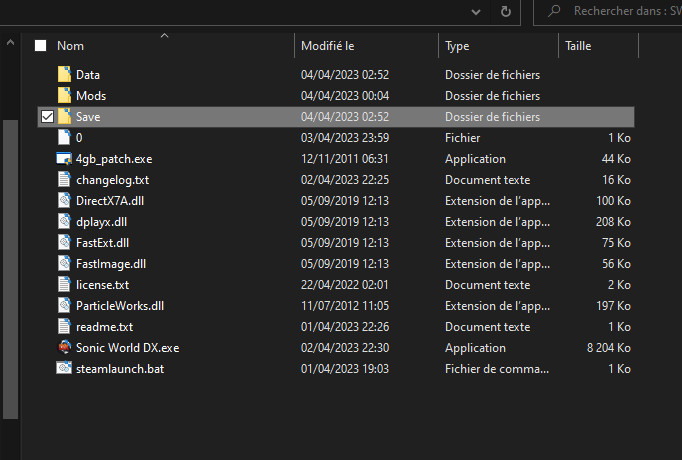Click the 208 Ko size value
Screen dimensions: 682x460
(x=613, y=222)
